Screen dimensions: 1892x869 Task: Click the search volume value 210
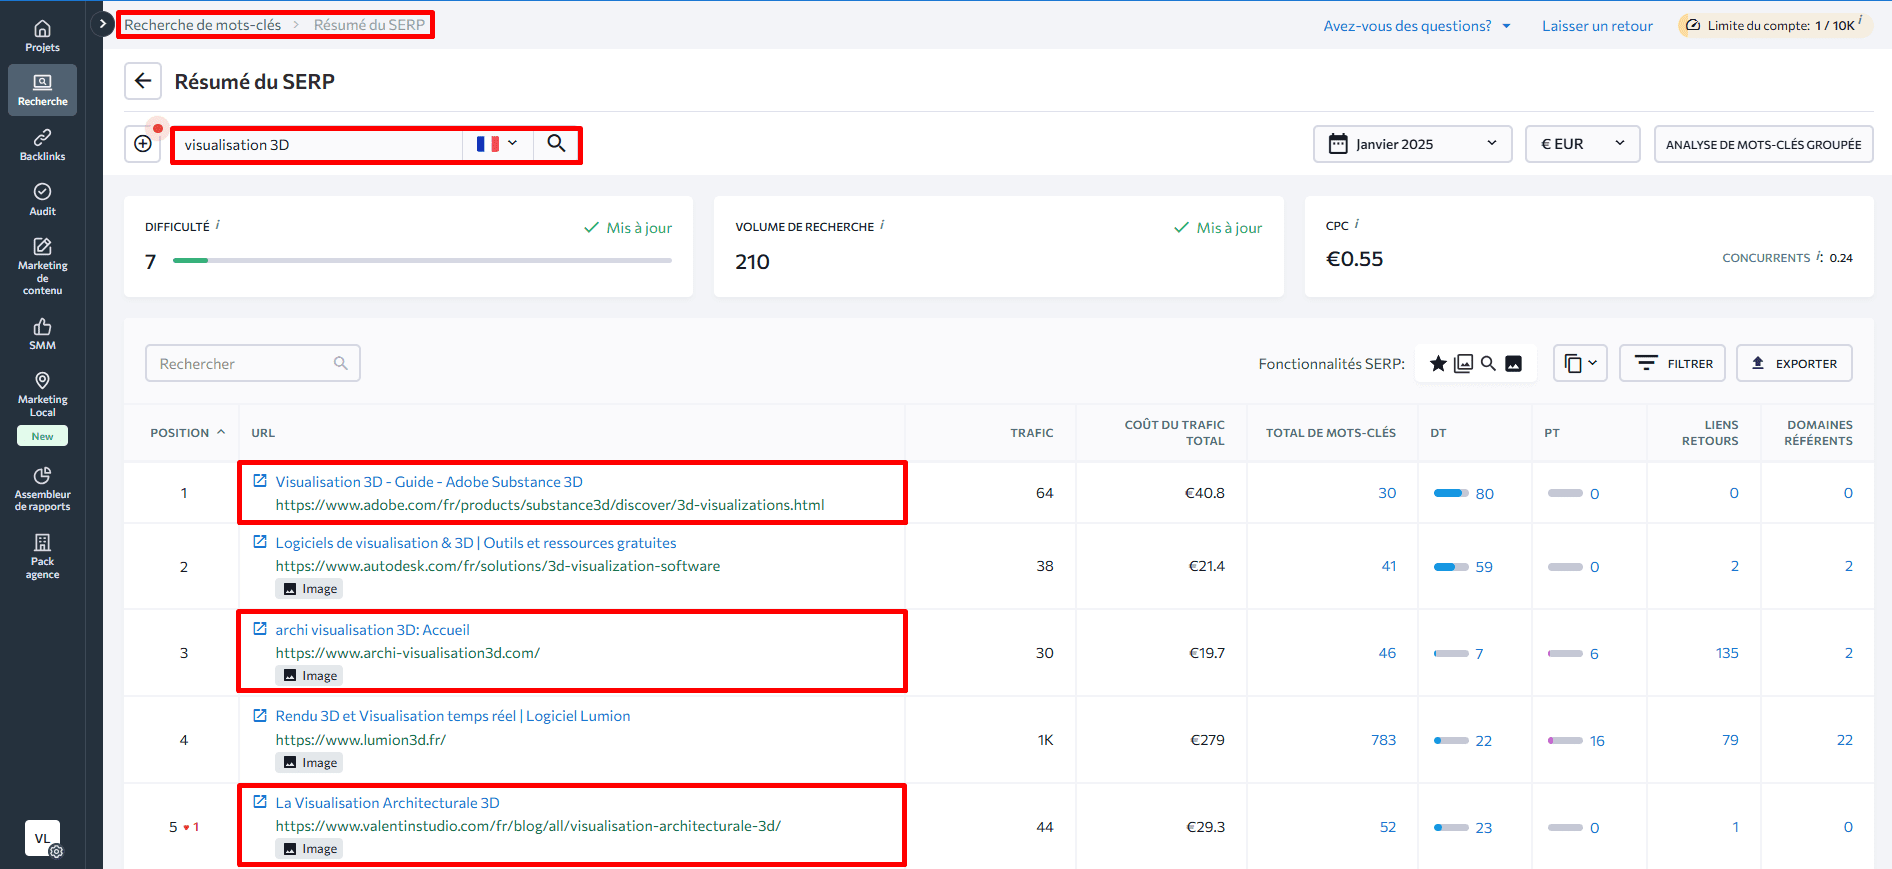[x=752, y=262]
